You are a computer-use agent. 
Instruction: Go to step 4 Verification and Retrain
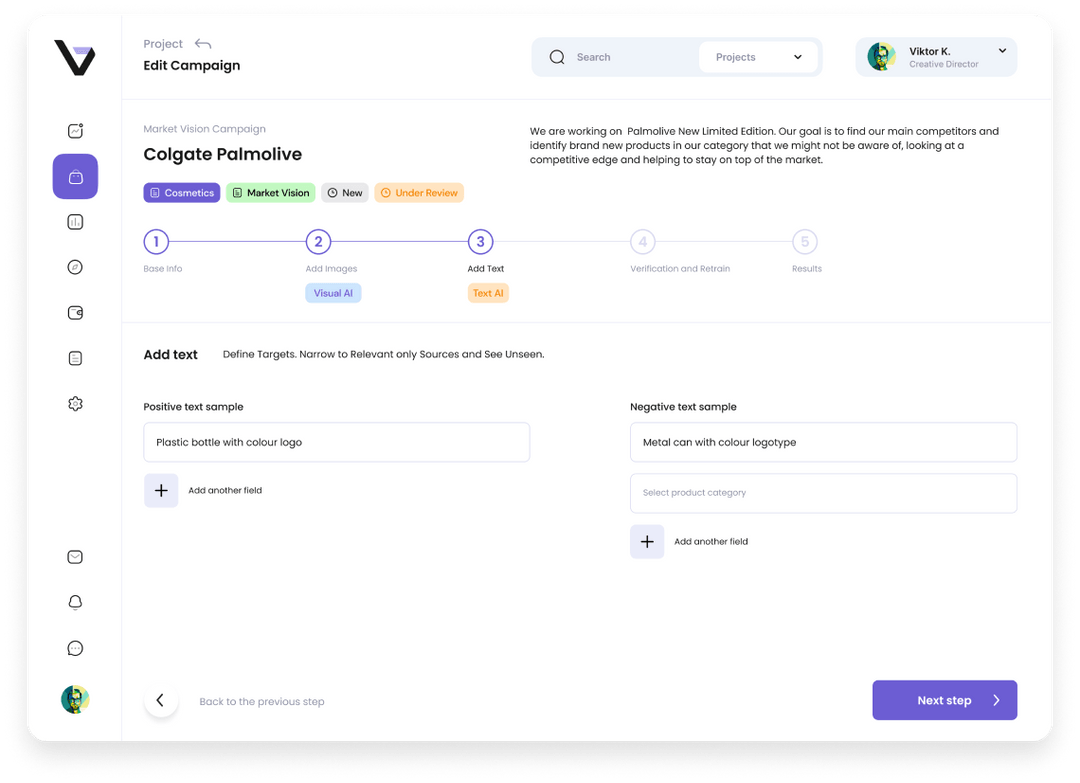[643, 242]
